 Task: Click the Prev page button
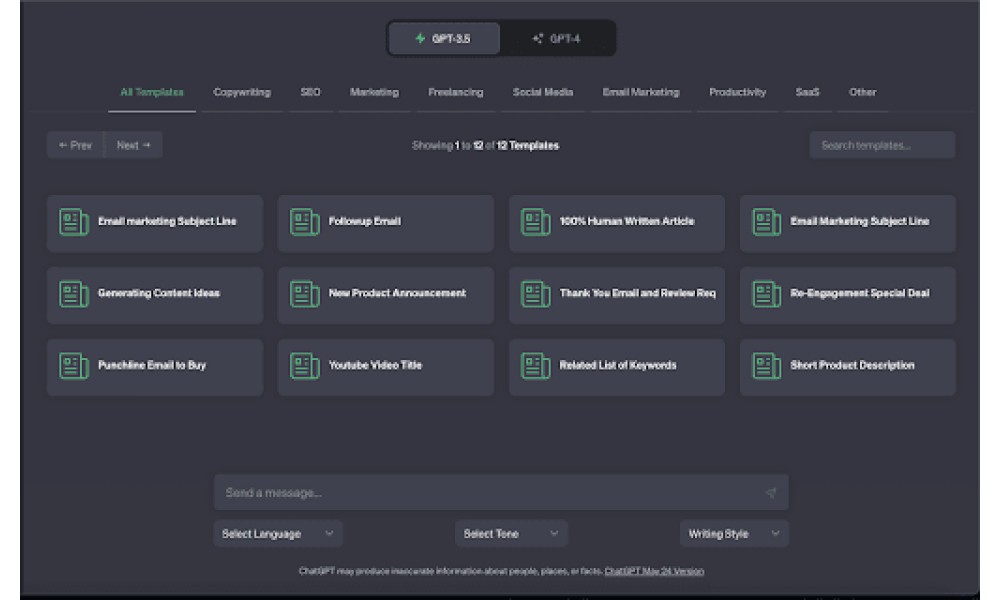tap(75, 145)
